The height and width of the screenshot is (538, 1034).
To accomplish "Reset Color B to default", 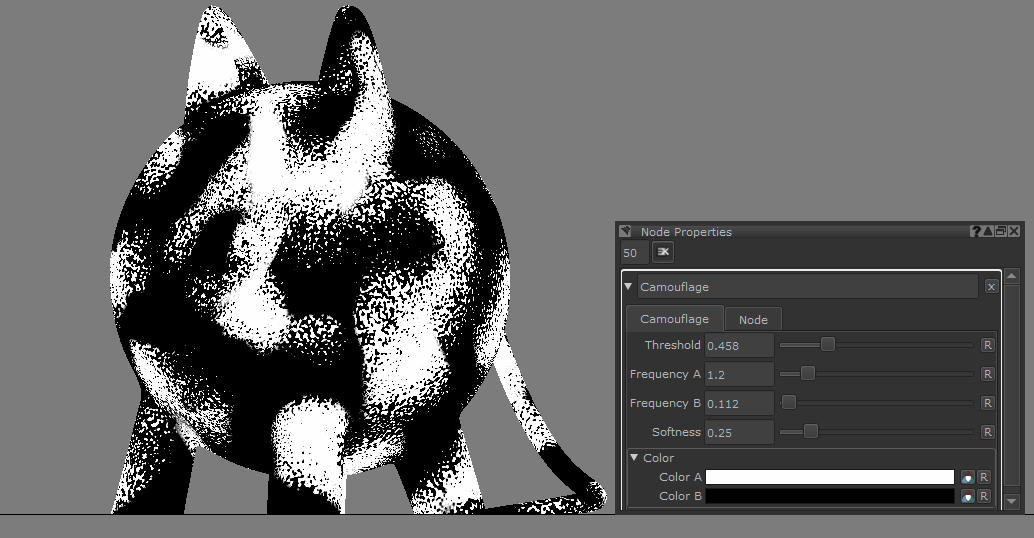I will (x=984, y=496).
